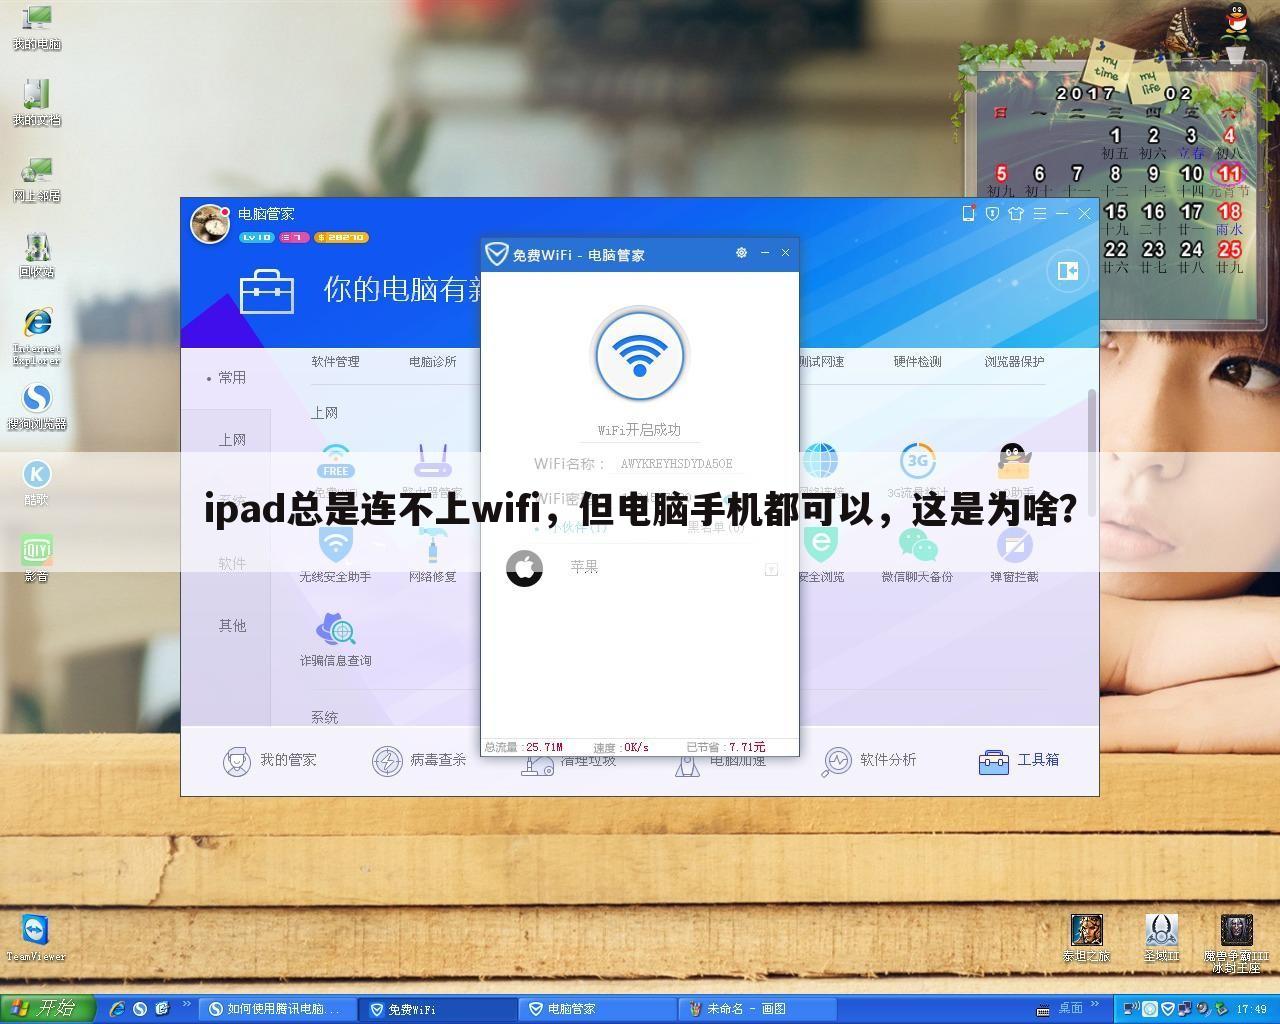The height and width of the screenshot is (1024, 1280).
Task: Click 硬件检测 in the top tool row
Action: (x=917, y=362)
